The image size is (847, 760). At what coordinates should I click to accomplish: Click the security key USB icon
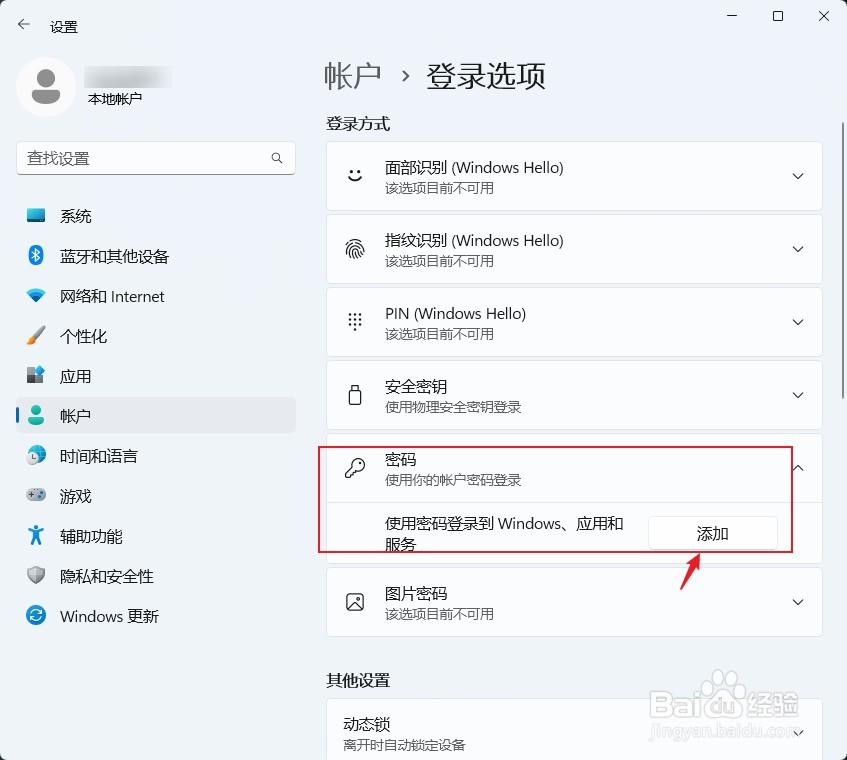point(355,395)
